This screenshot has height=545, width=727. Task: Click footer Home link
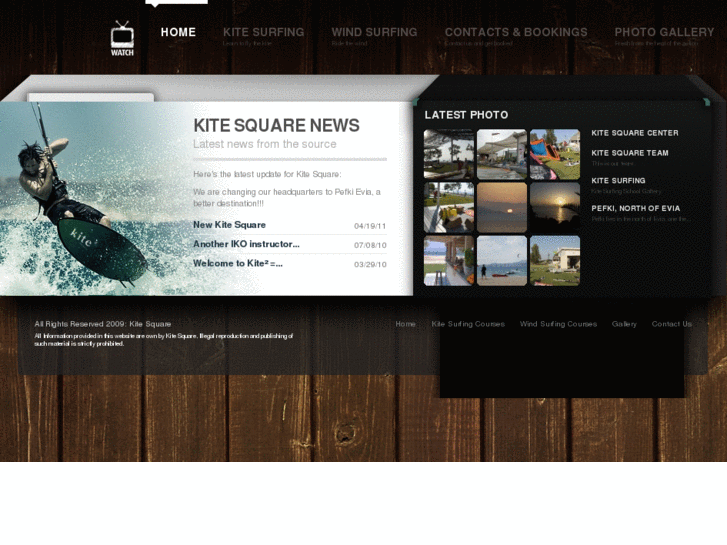pos(405,324)
